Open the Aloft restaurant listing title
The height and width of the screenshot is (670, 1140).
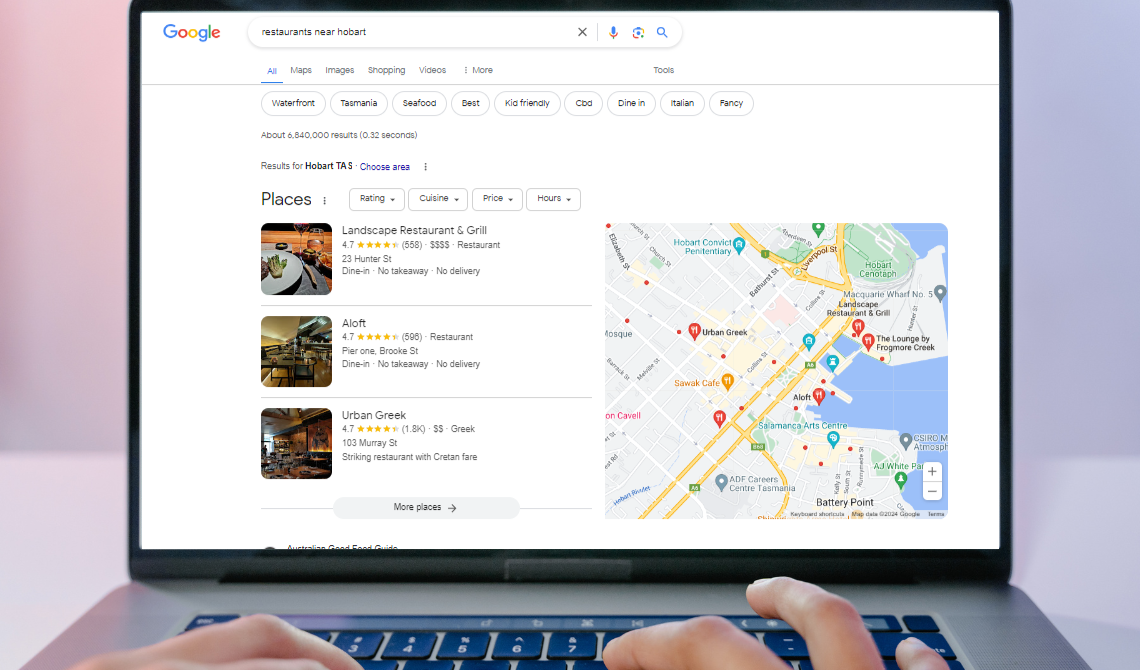(354, 323)
